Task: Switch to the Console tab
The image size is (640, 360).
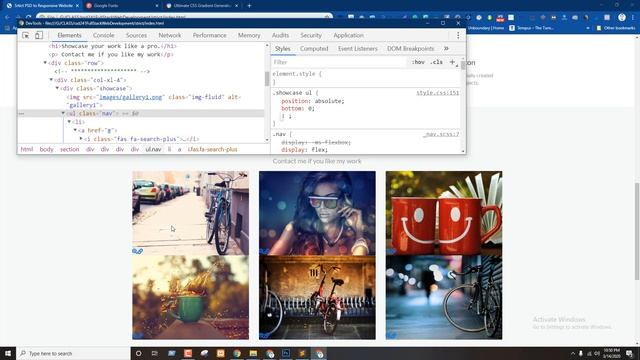Action: click(104, 36)
